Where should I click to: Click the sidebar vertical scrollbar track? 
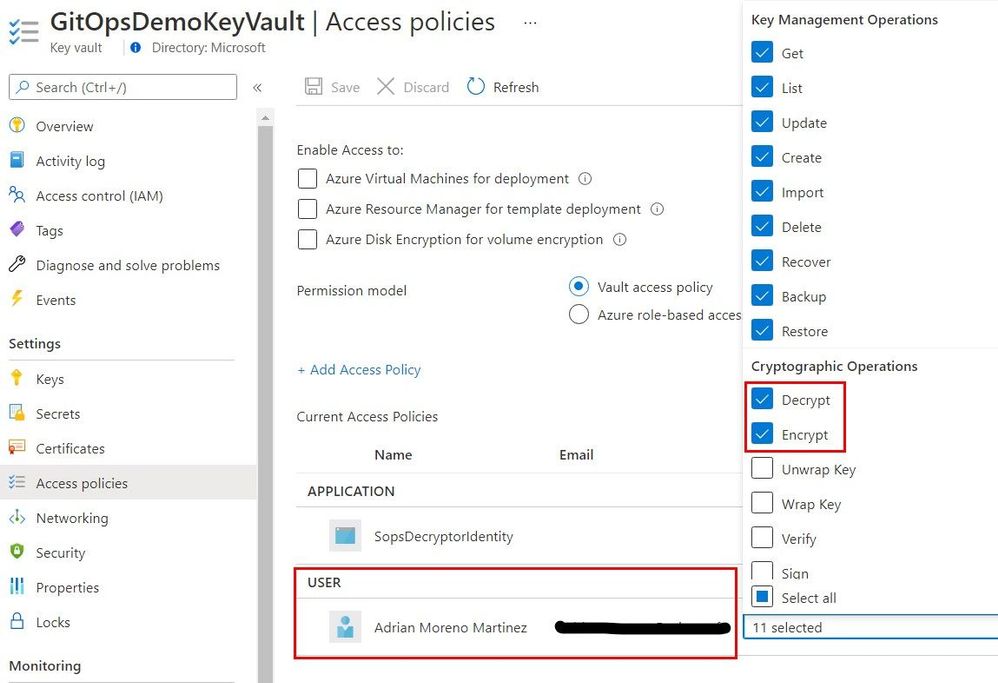coord(265,404)
